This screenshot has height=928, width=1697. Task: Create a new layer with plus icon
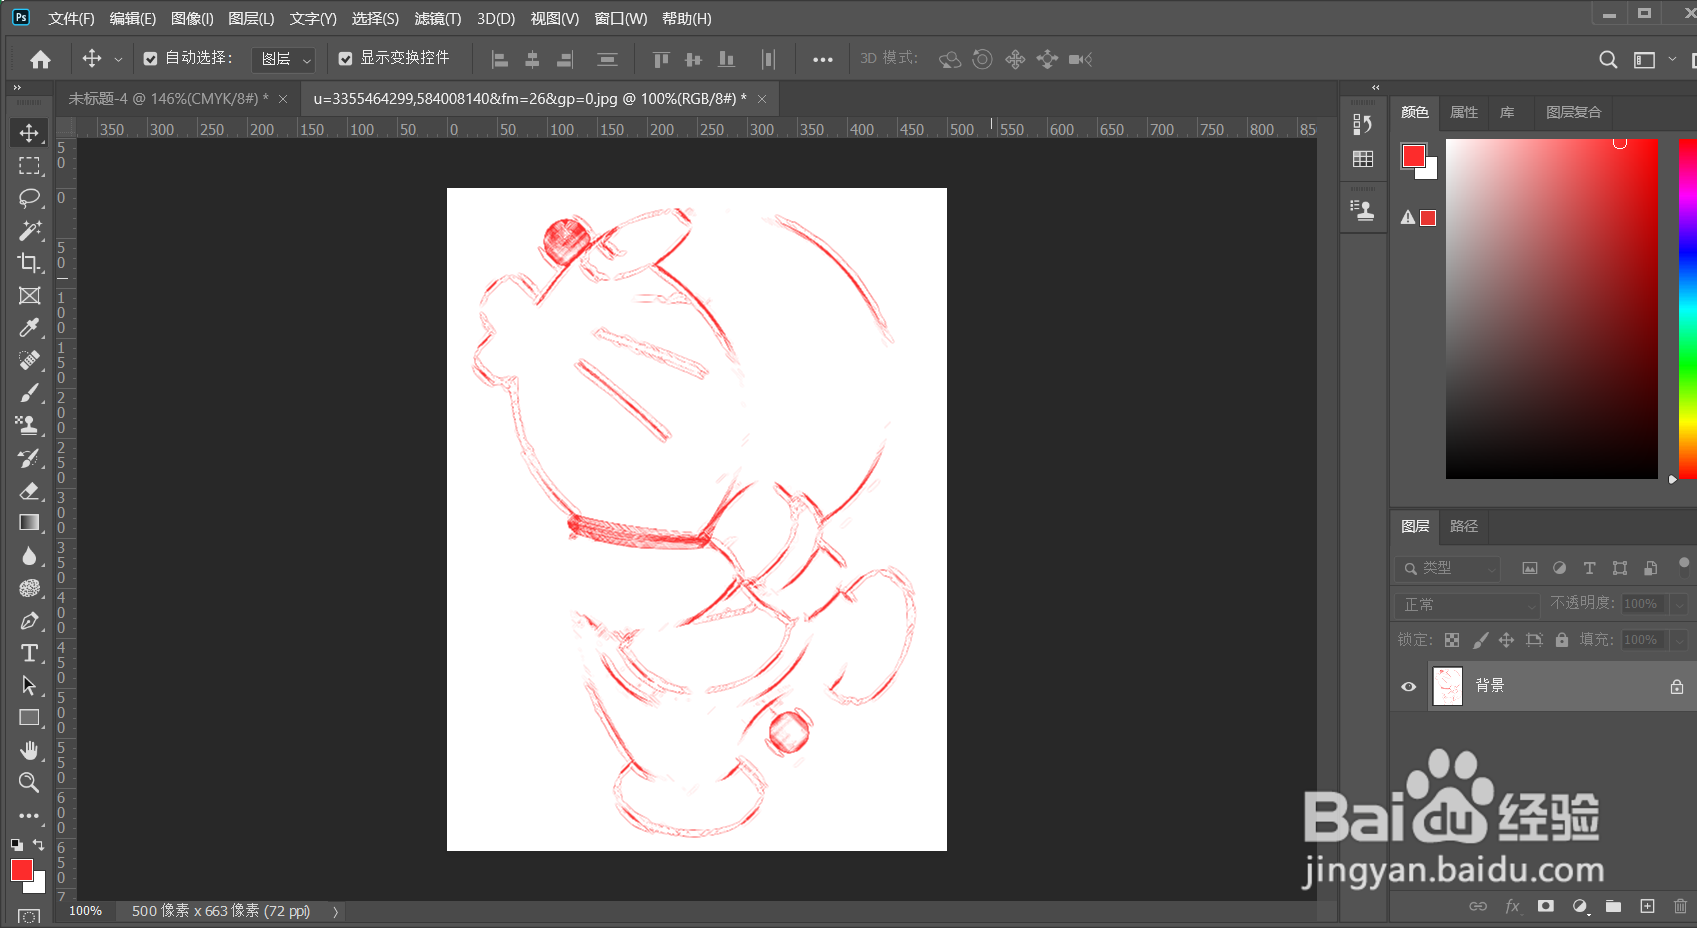coord(1647,906)
